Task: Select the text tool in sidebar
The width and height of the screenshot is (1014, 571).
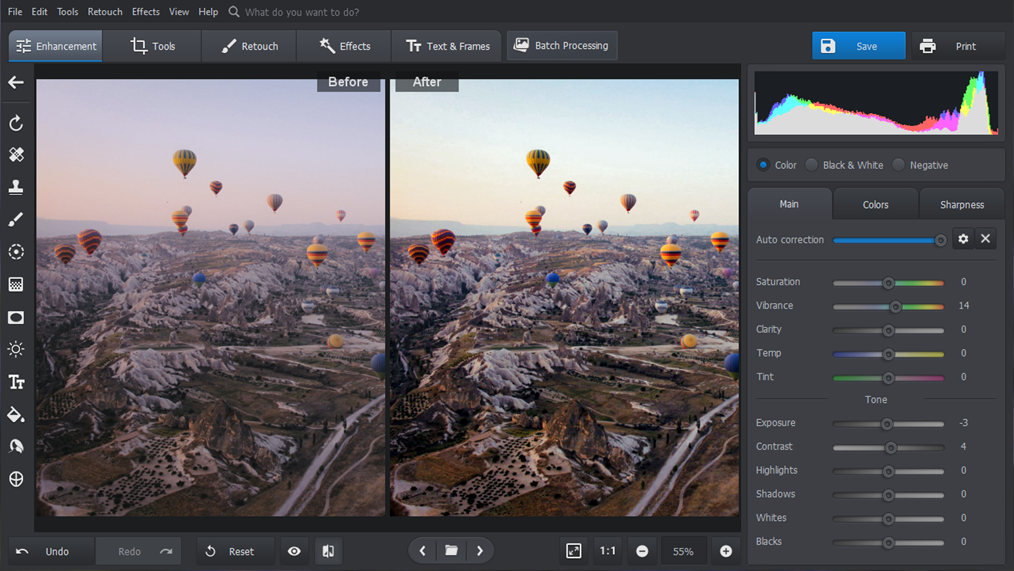Action: 16,382
